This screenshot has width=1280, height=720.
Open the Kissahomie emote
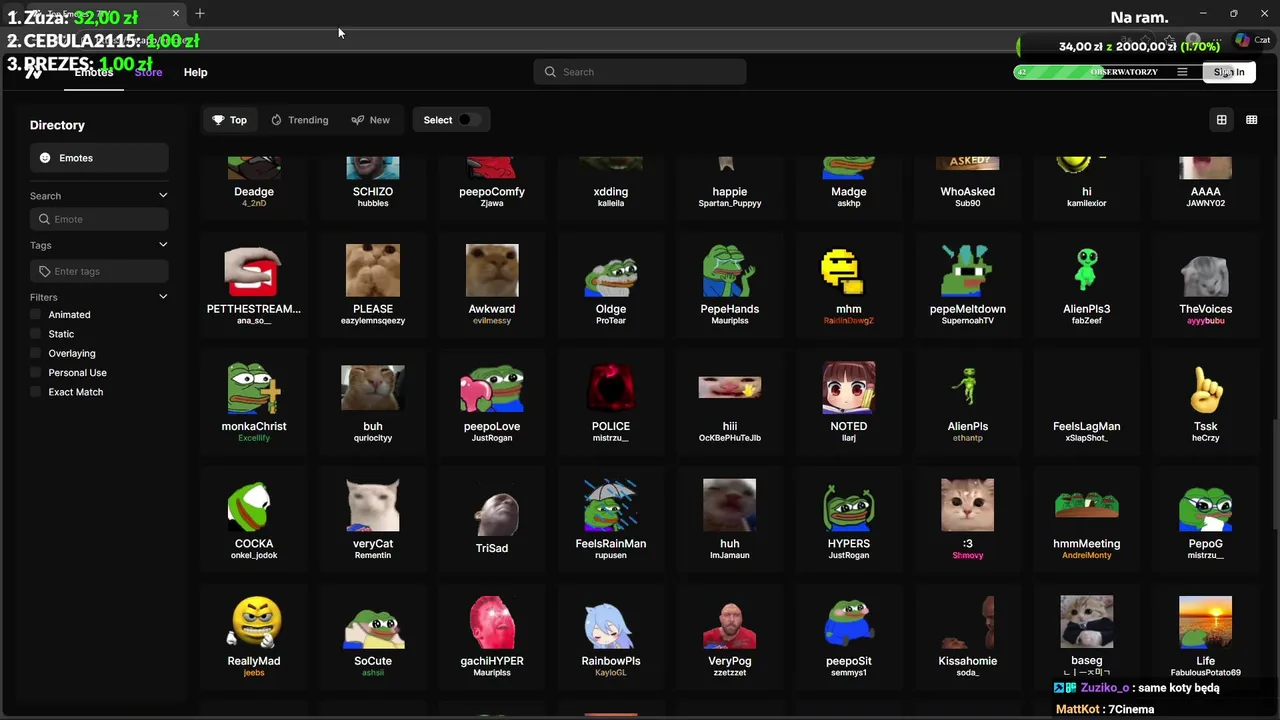tap(968, 623)
